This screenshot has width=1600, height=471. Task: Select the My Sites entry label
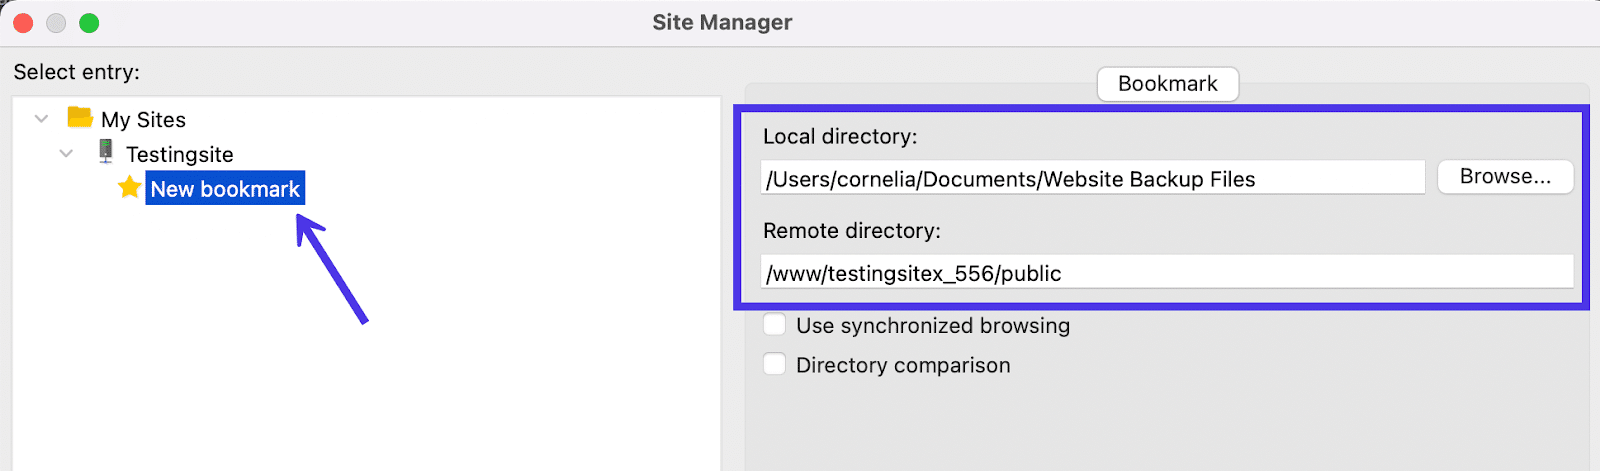point(143,120)
